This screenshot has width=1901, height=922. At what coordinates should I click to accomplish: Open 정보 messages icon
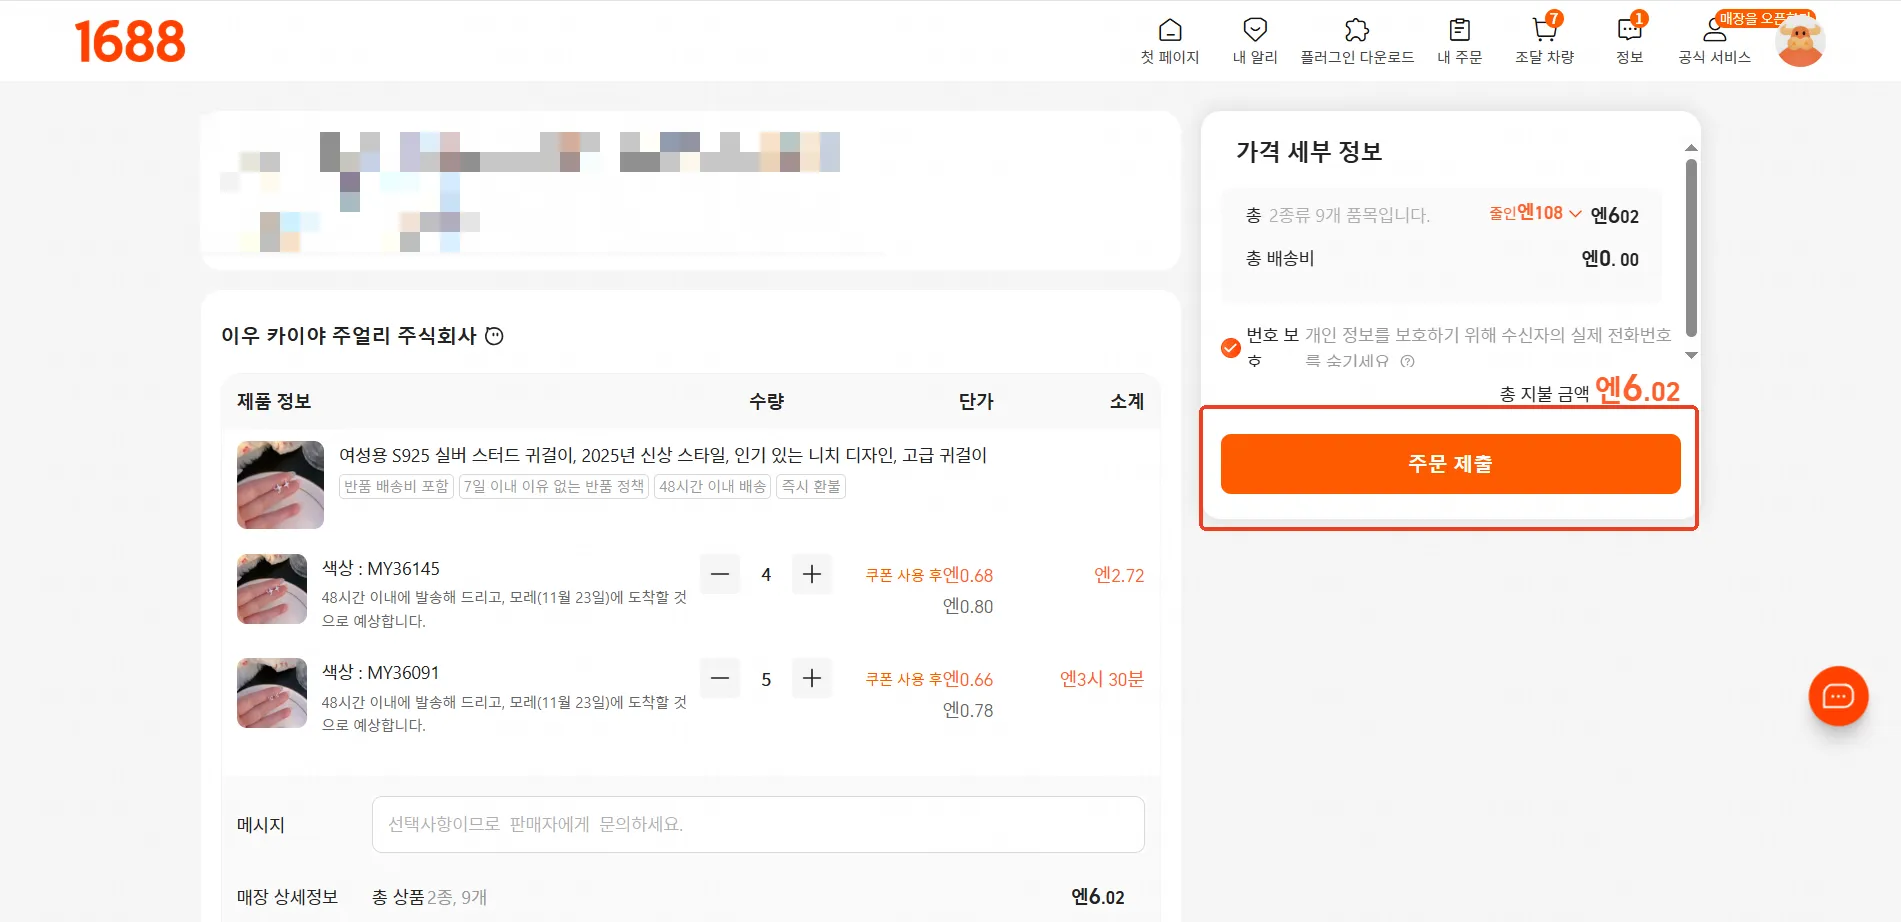[x=1629, y=31]
